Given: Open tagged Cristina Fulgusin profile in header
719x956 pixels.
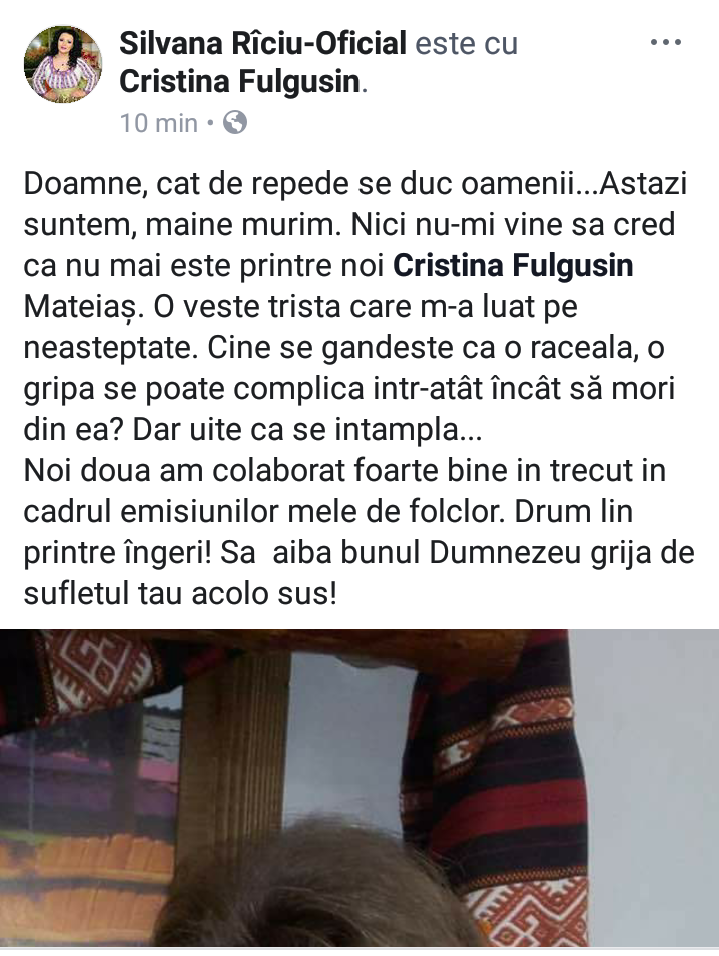Looking at the screenshot, I should tap(240, 82).
